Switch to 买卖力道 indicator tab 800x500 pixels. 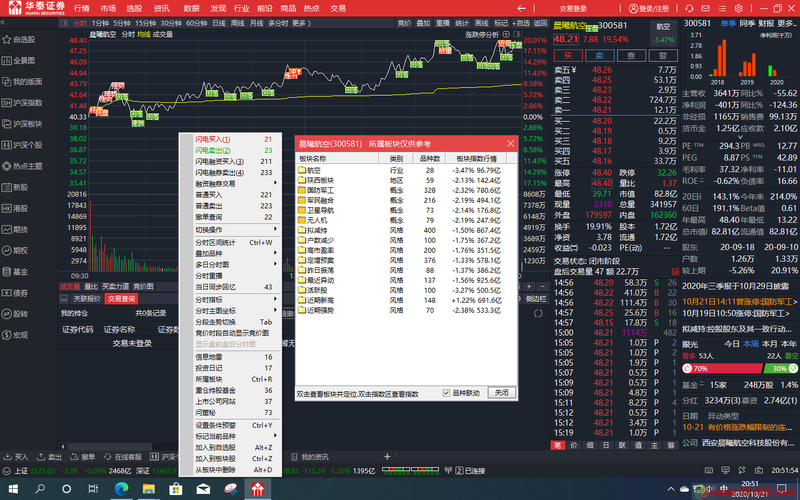[115, 287]
